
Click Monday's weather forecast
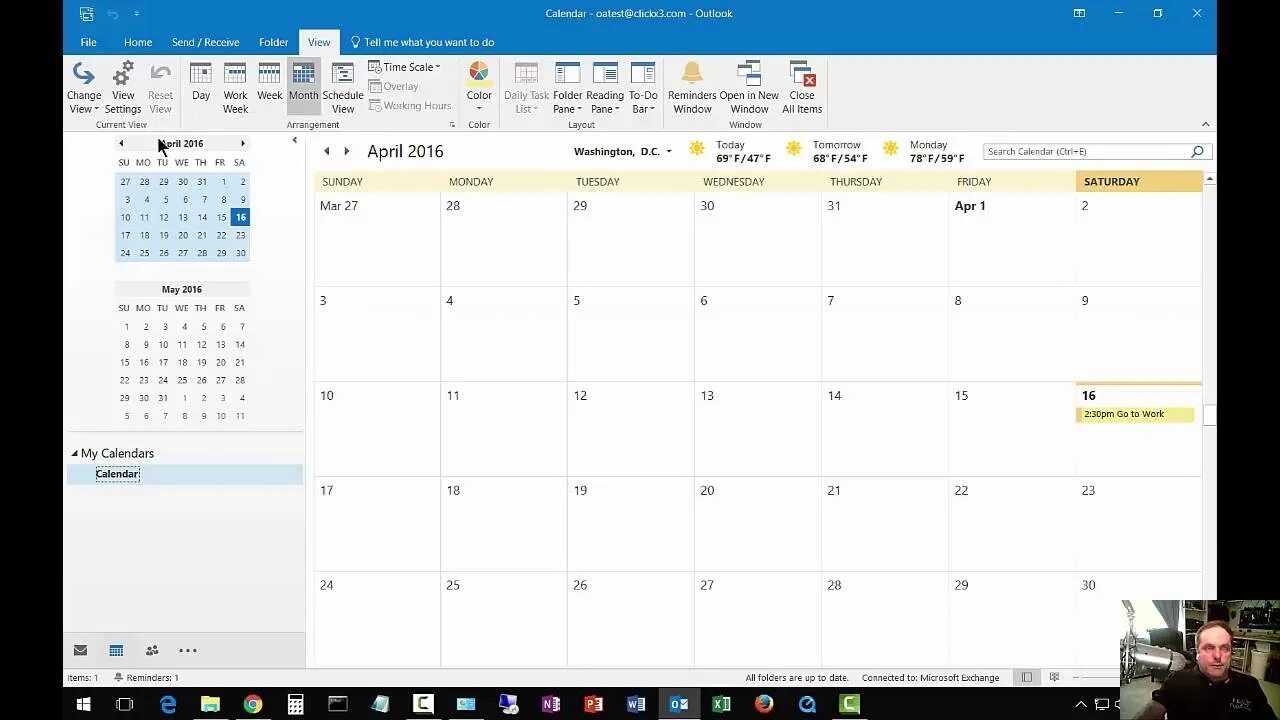pos(926,151)
